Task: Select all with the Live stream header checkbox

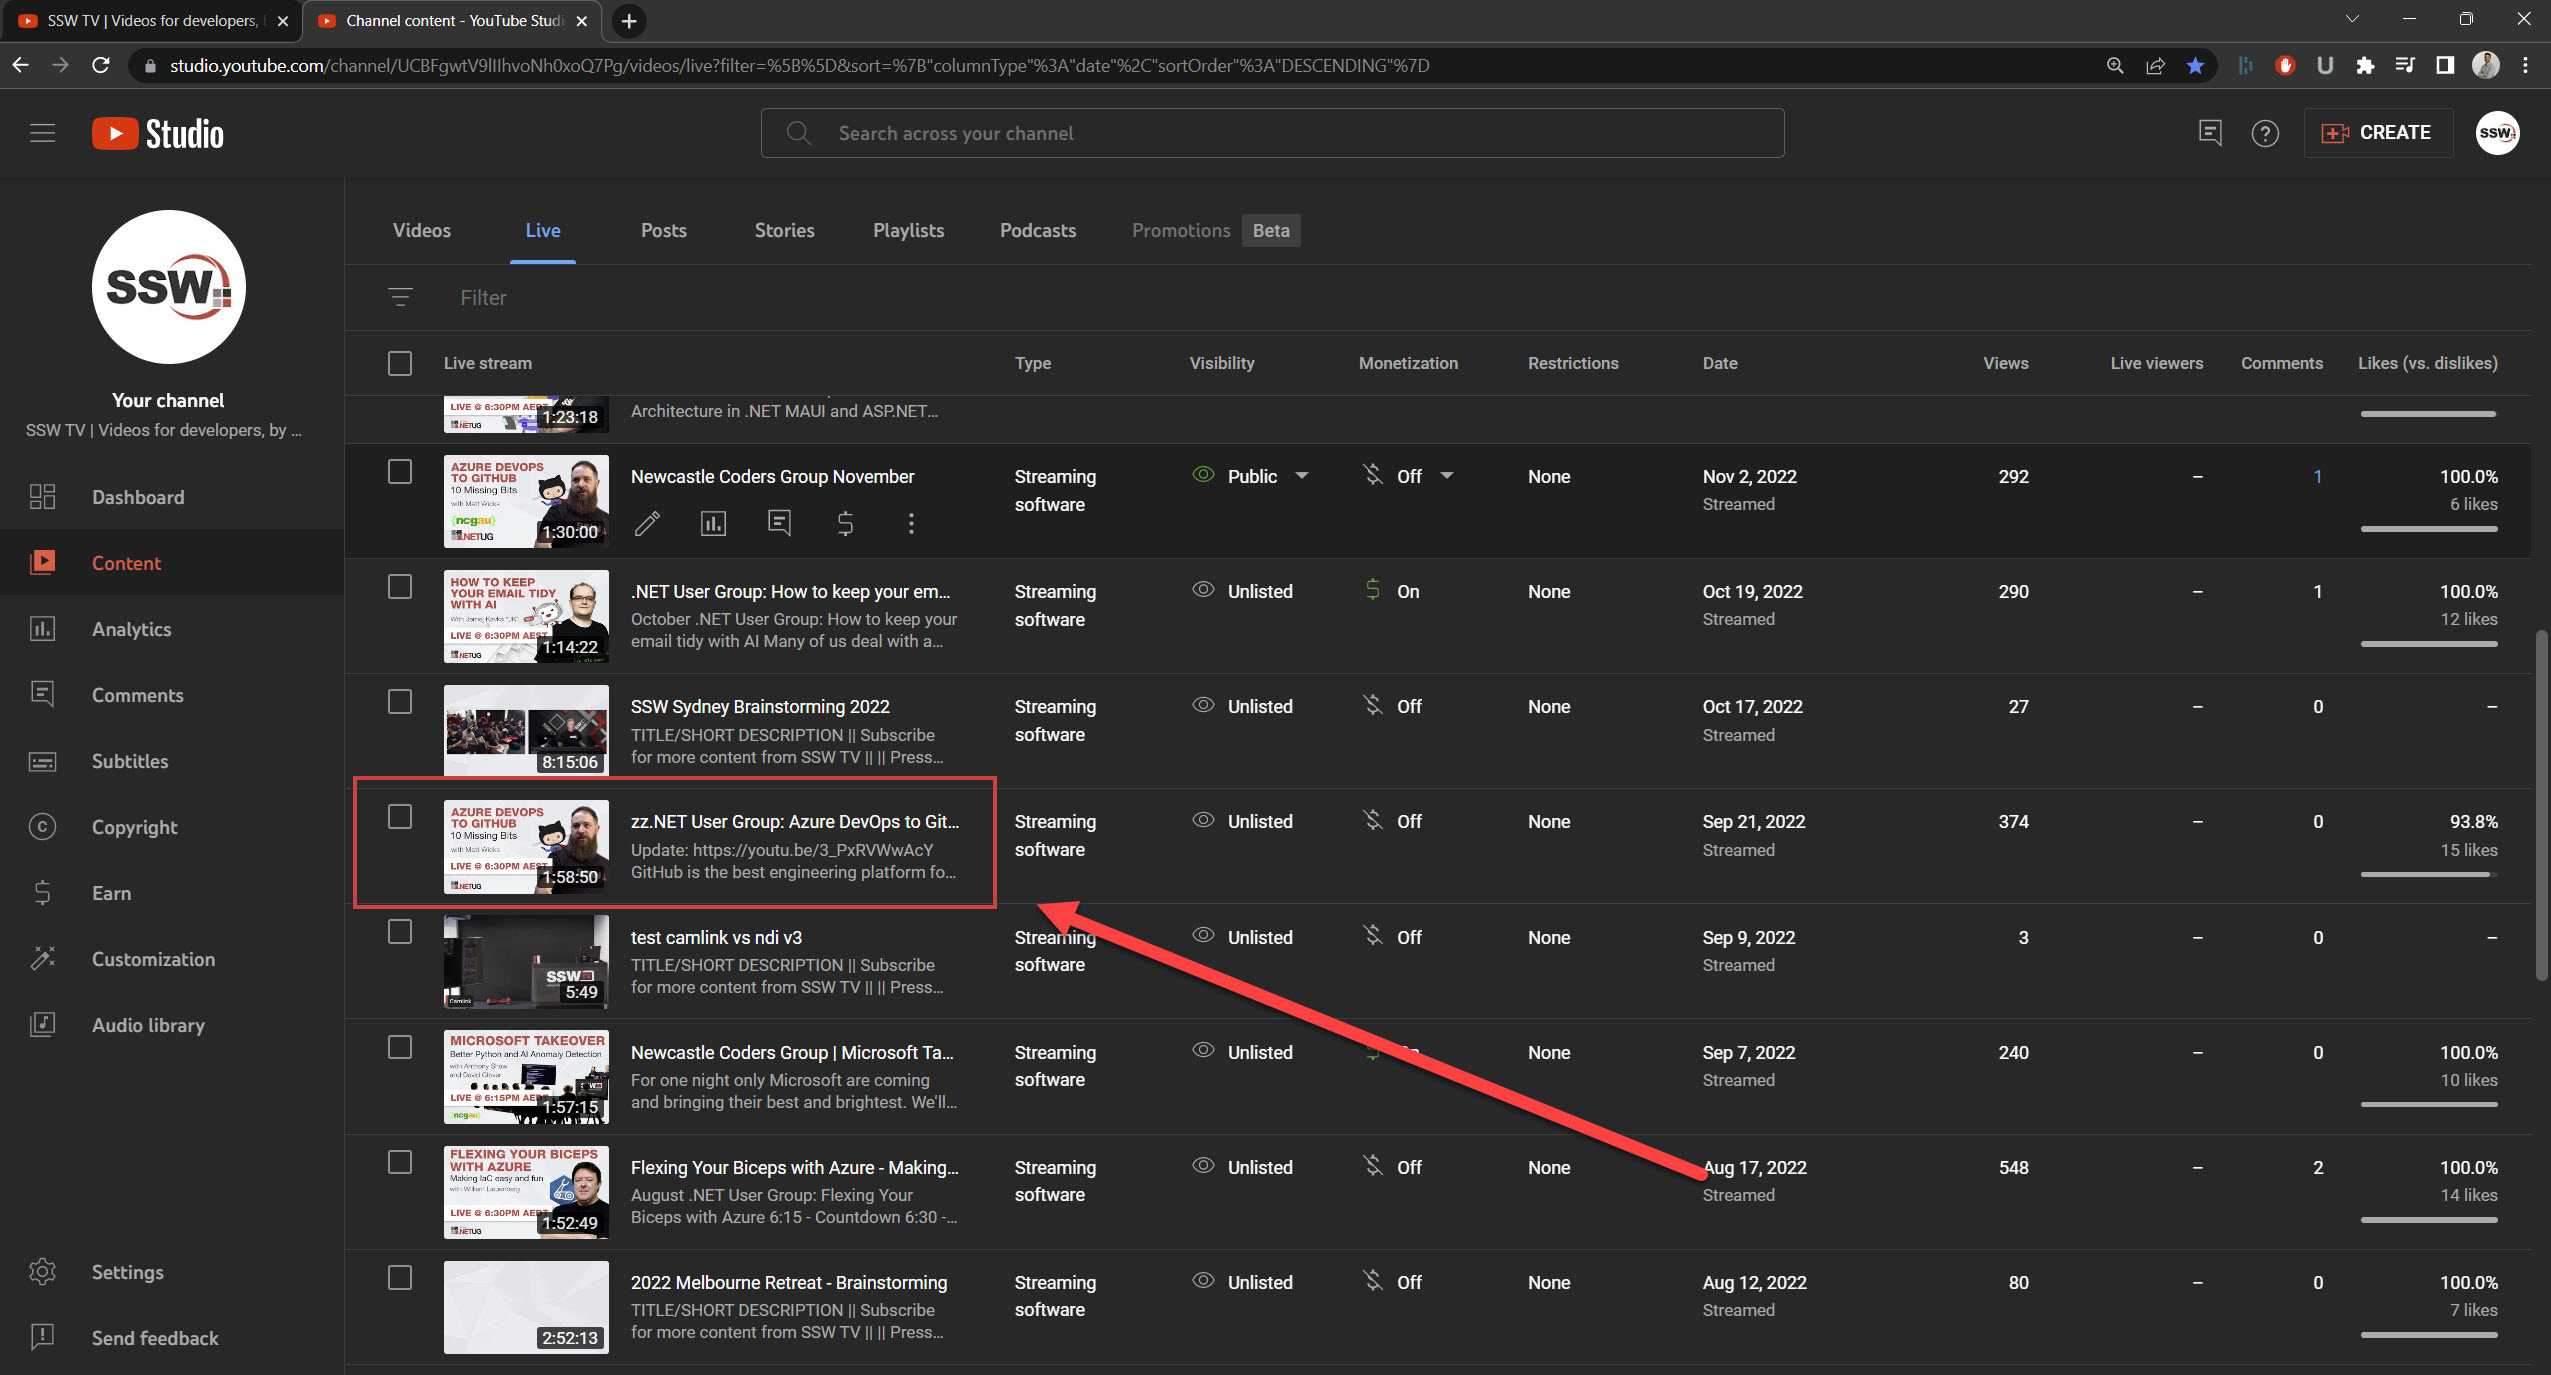Action: coord(400,363)
